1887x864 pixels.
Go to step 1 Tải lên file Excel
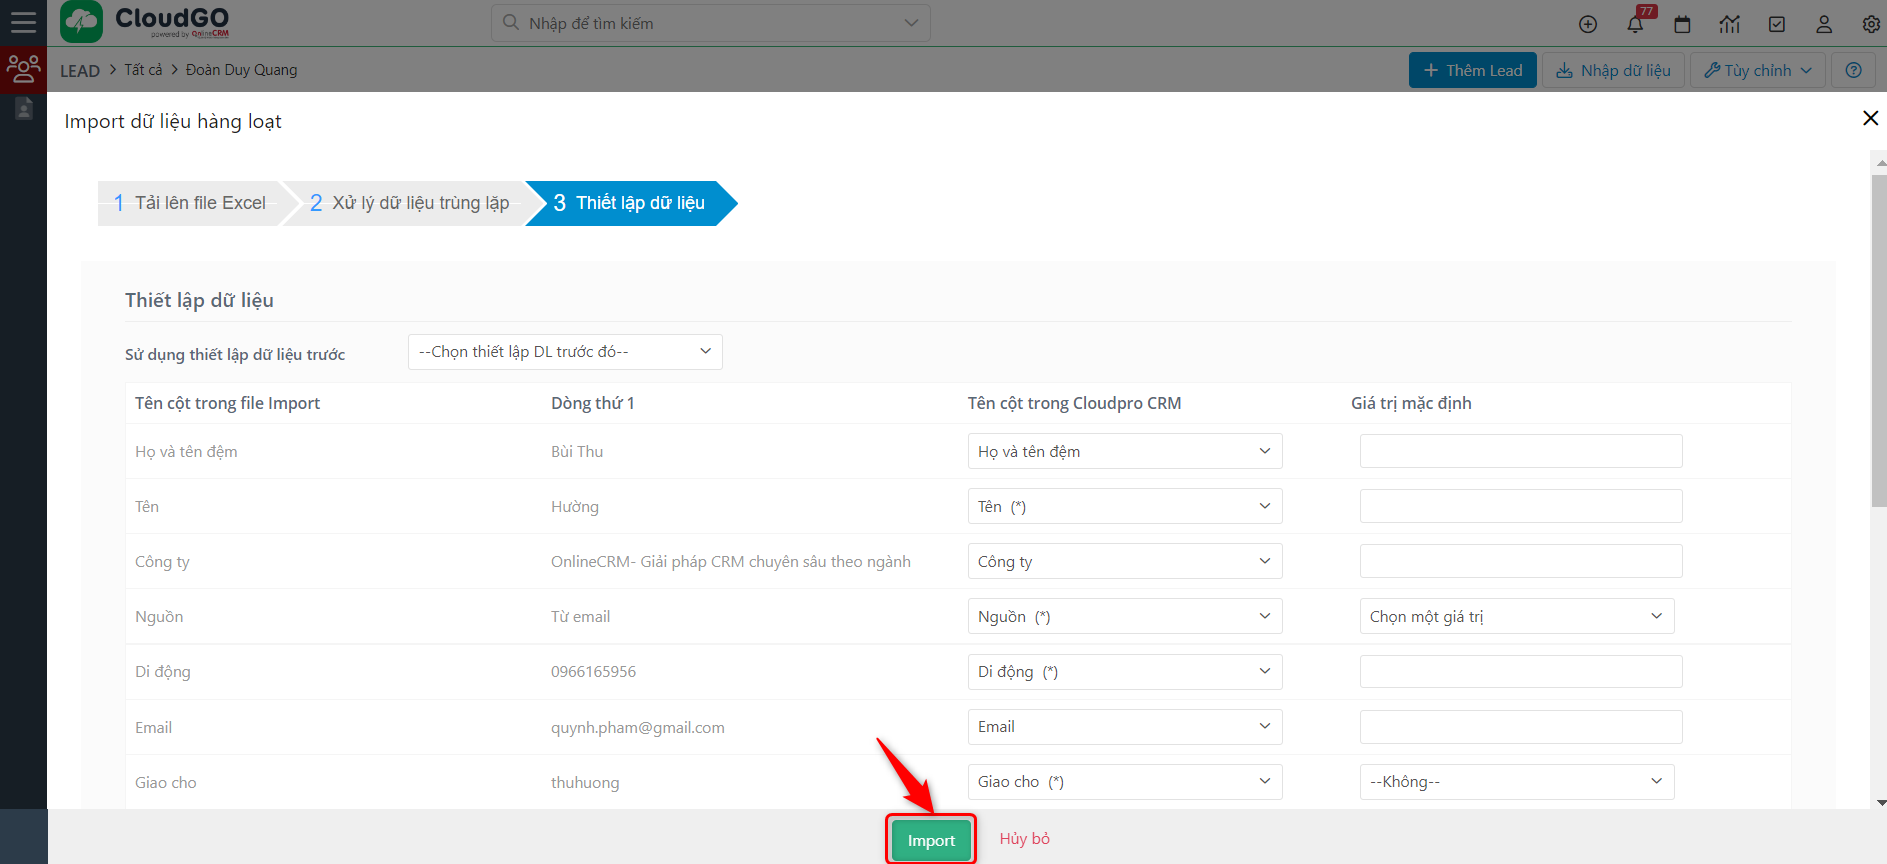click(190, 203)
